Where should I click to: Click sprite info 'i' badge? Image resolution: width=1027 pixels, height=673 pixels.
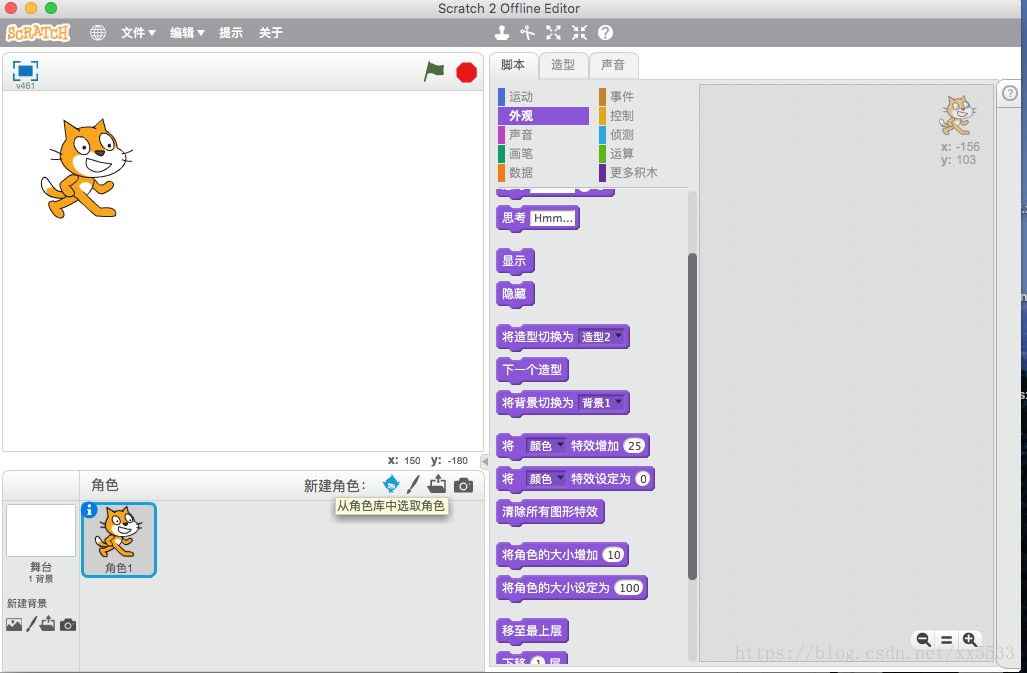pyautogui.click(x=90, y=510)
